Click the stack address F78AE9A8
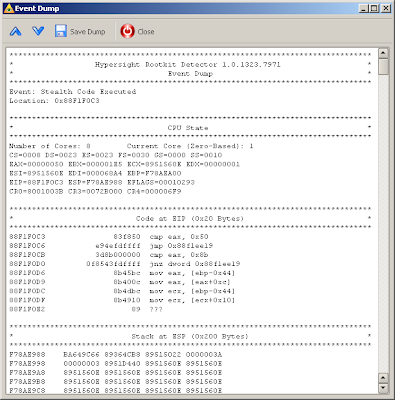The width and height of the screenshot is (395, 400). pyautogui.click(x=27, y=372)
